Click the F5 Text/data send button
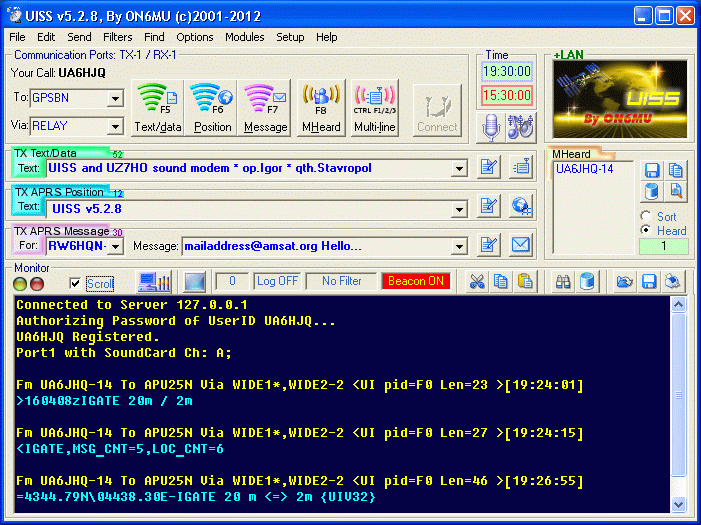This screenshot has height=525, width=701. pyautogui.click(x=157, y=109)
